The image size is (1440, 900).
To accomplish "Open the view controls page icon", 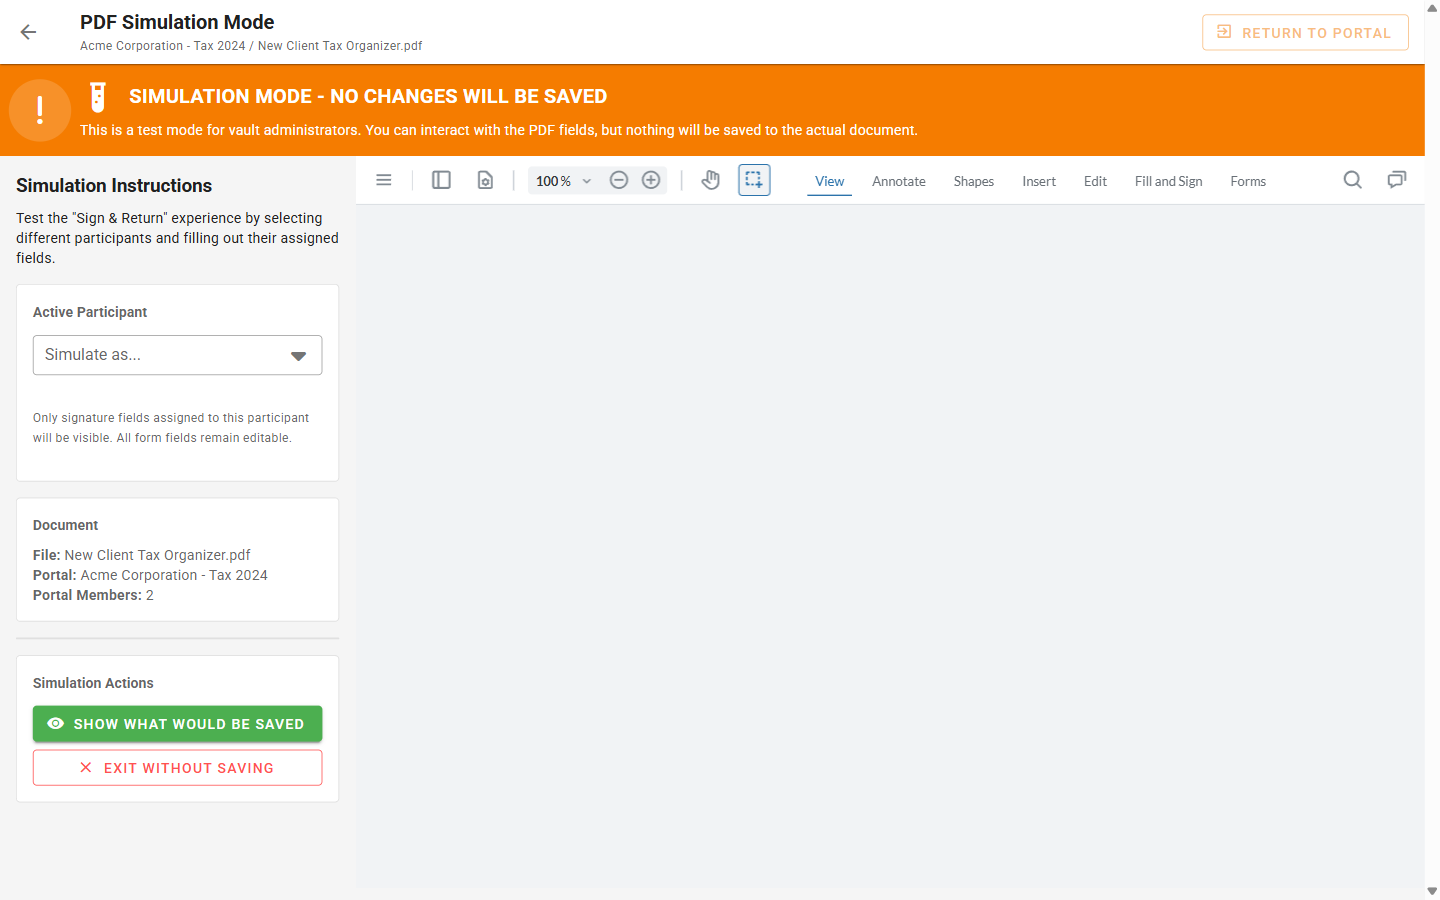I will (485, 180).
